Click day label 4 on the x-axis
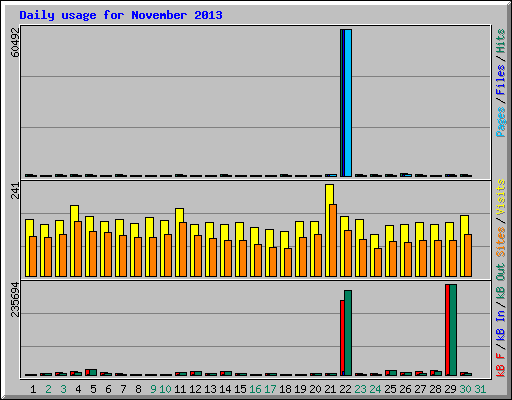 click(x=78, y=389)
